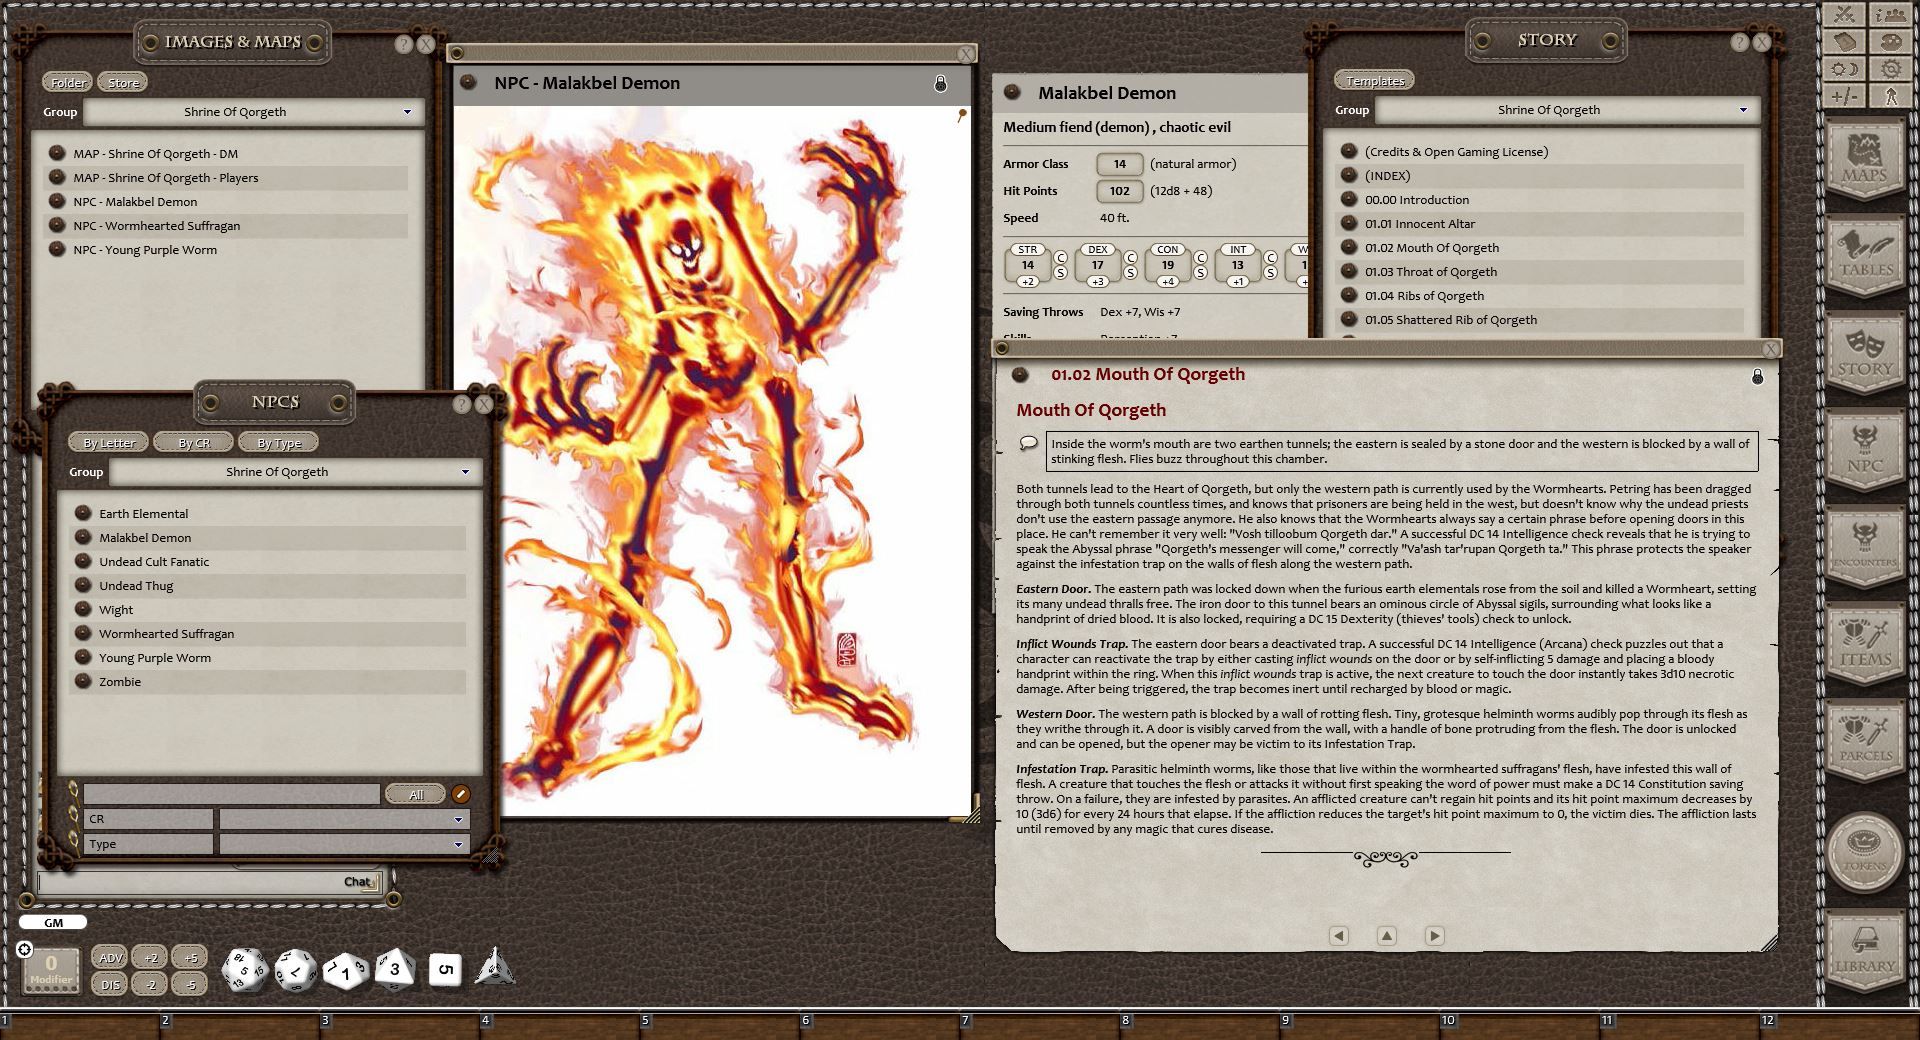1920x1040 pixels.
Task: Open Options with the gear icon
Action: [x=1893, y=68]
